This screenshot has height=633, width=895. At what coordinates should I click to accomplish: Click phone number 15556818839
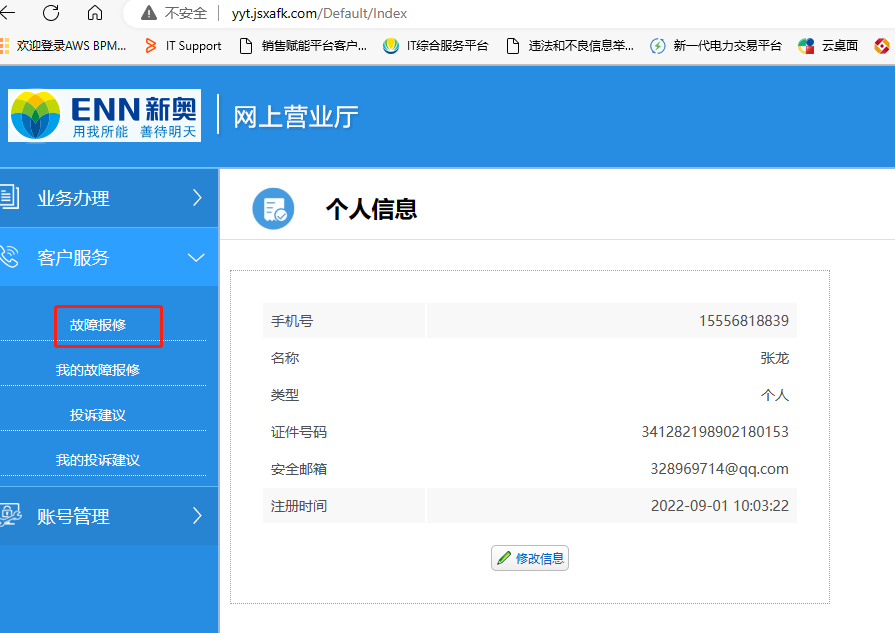point(744,321)
